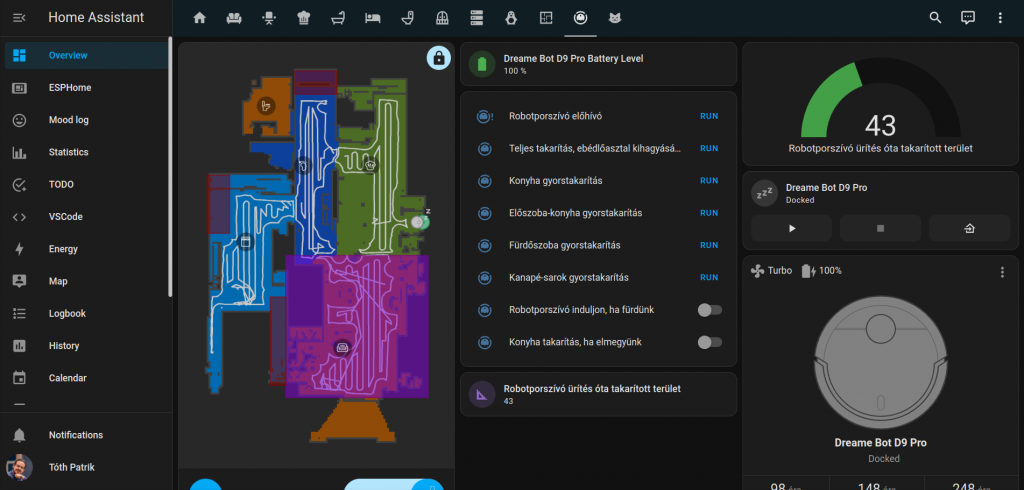Run Konyha gyorstakarítás script
This screenshot has height=490, width=1024.
pyautogui.click(x=709, y=180)
